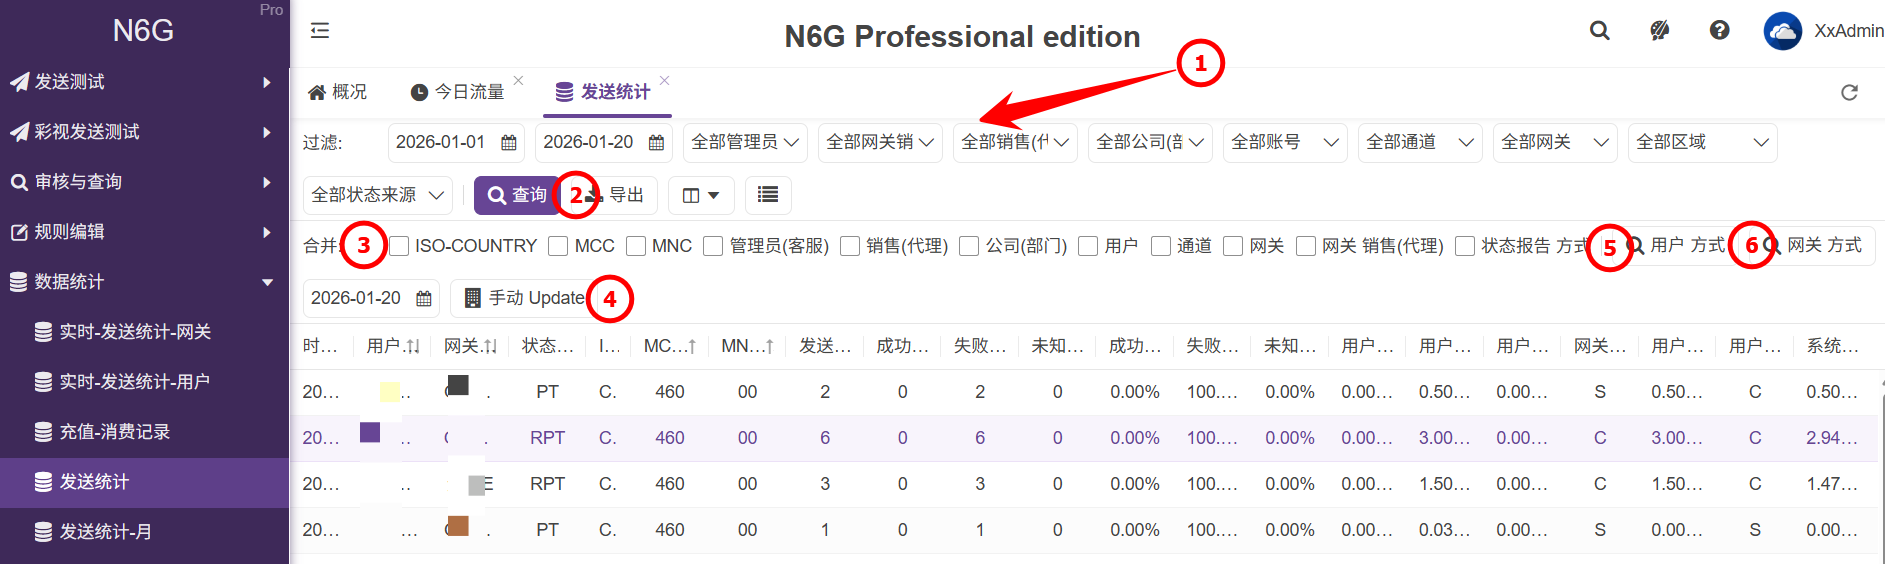Open the 全部网关销 dropdown
This screenshot has width=1885, height=564.
tap(880, 143)
